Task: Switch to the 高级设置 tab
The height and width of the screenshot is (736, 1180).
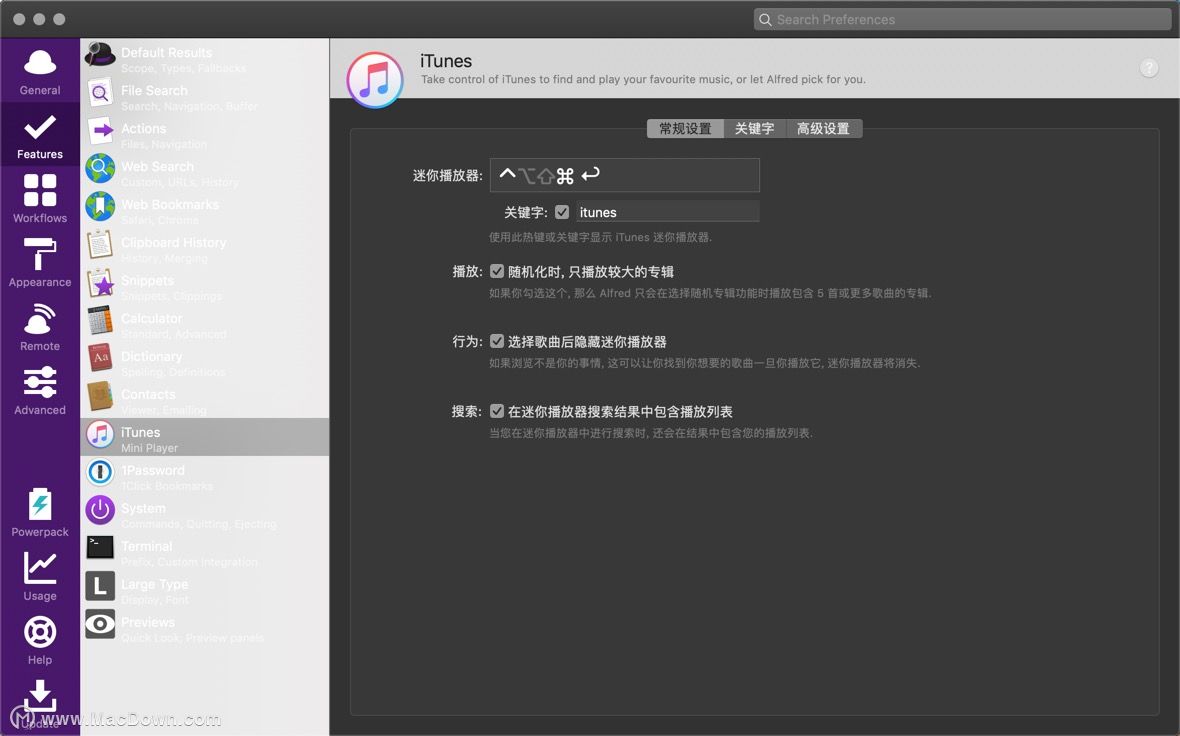Action: tap(823, 129)
